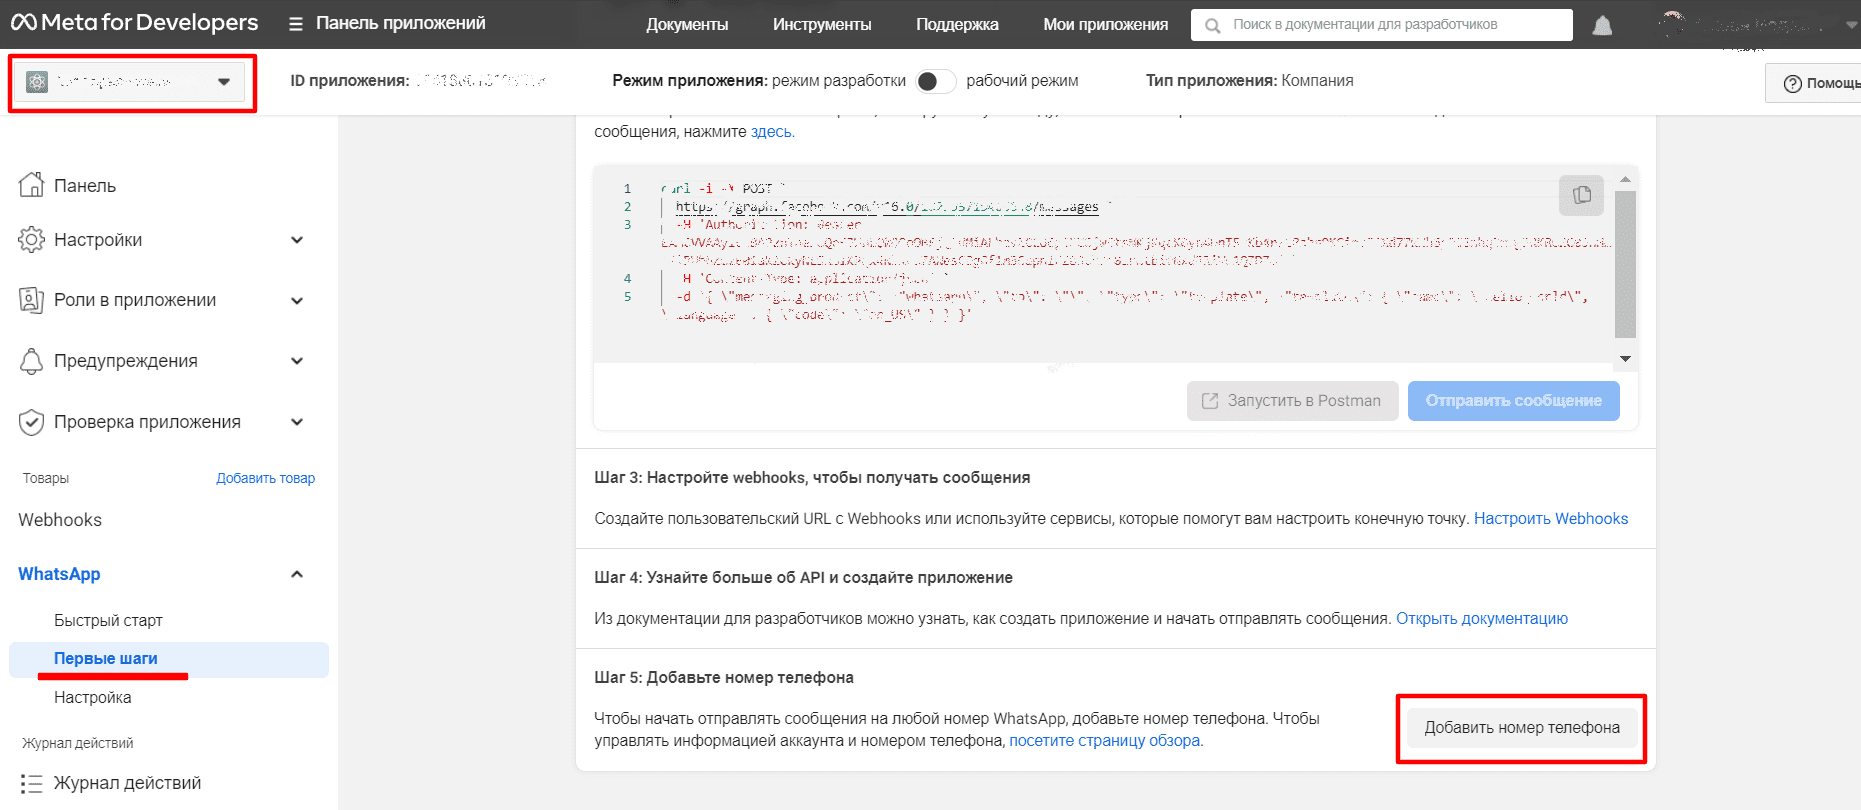Click Добавить номер телефона button
Screen dimensions: 1861x810
[1522, 728]
